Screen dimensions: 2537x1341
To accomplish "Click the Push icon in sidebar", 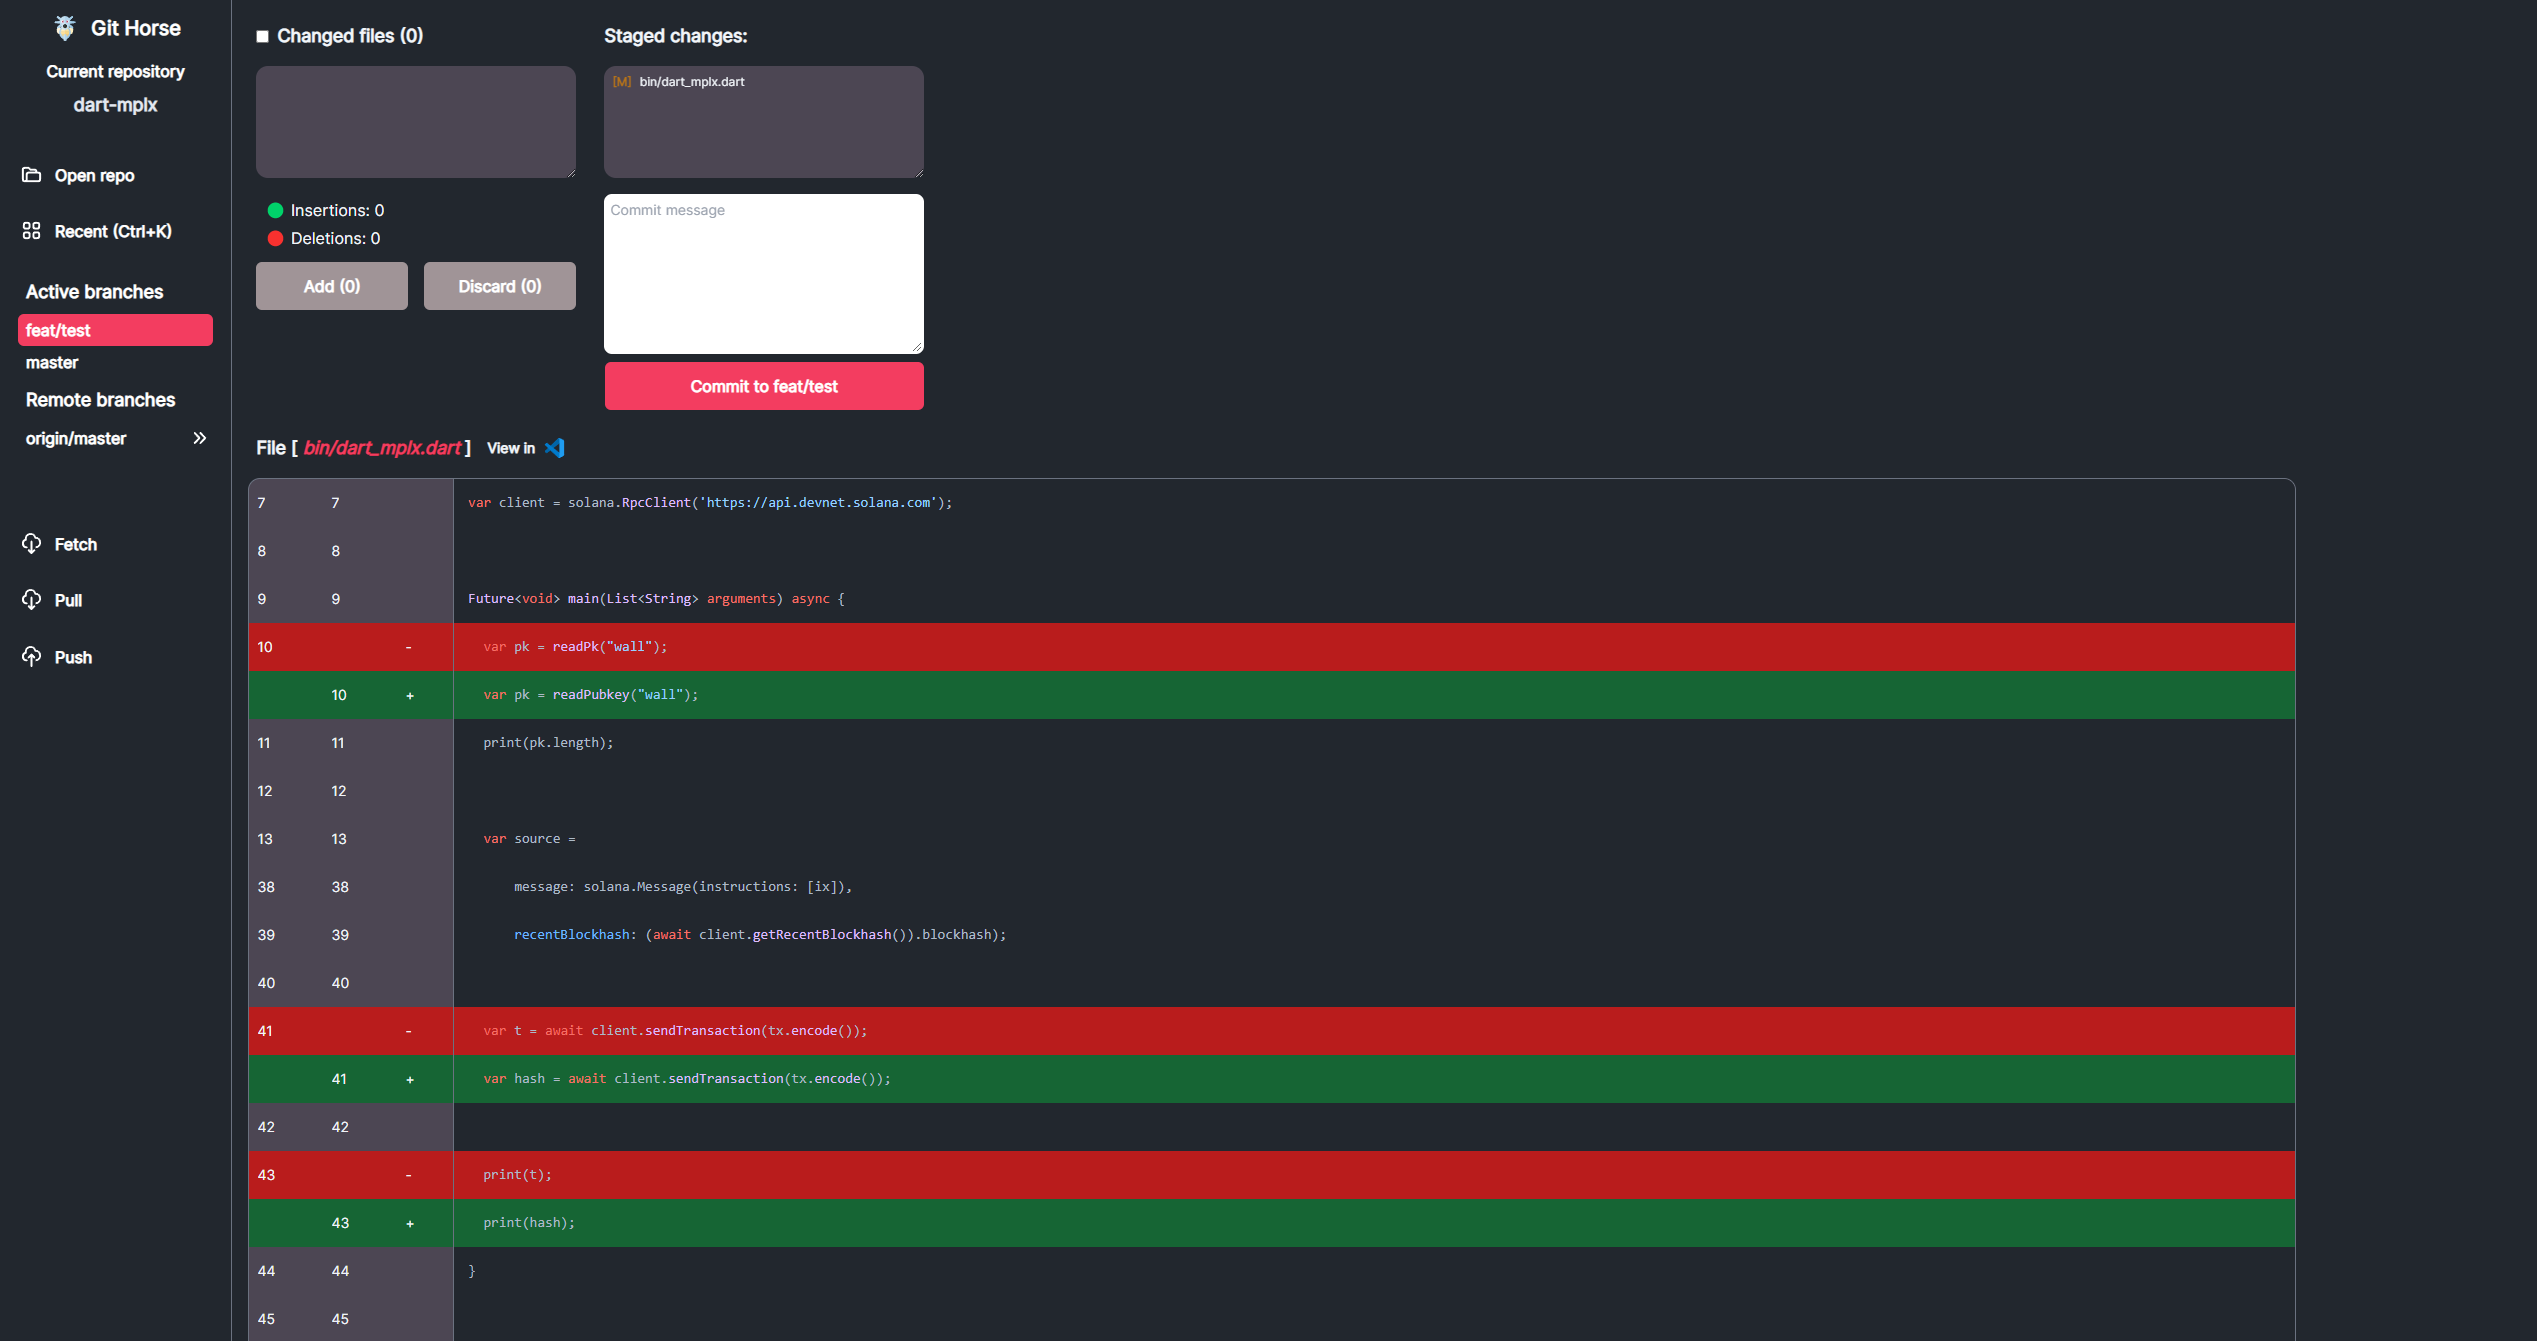I will click(x=32, y=656).
